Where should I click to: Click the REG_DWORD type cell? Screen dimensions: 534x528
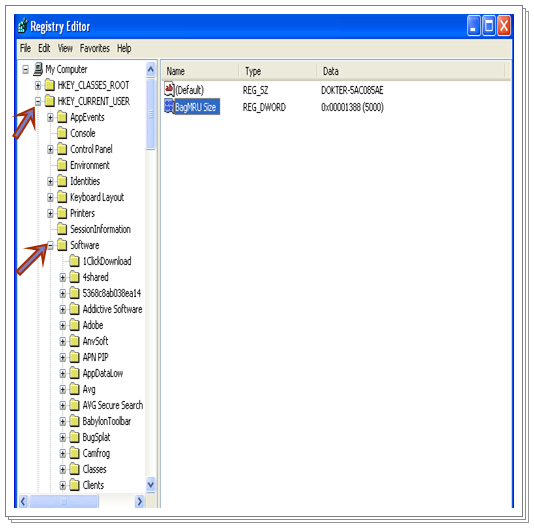[264, 107]
